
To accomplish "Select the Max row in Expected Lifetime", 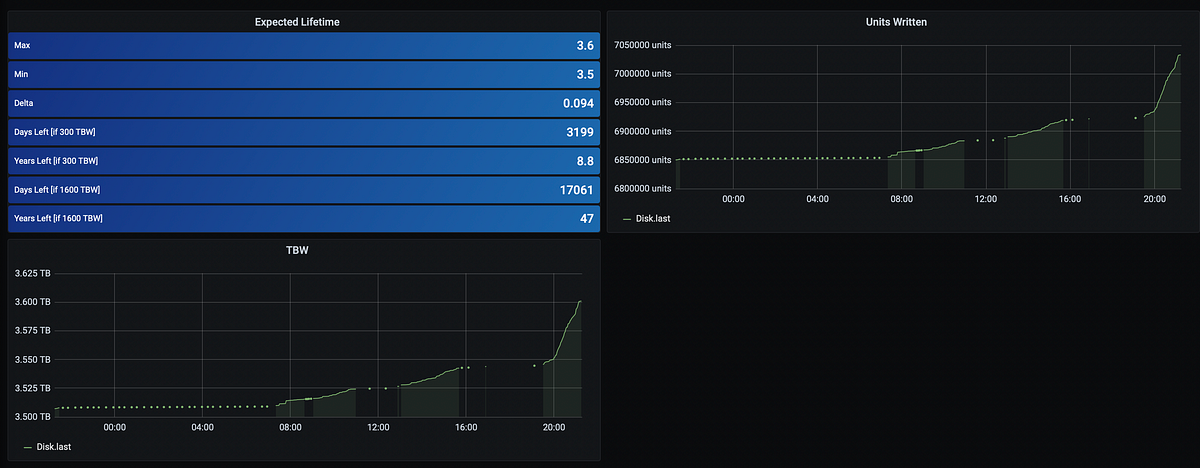I will (x=304, y=45).
